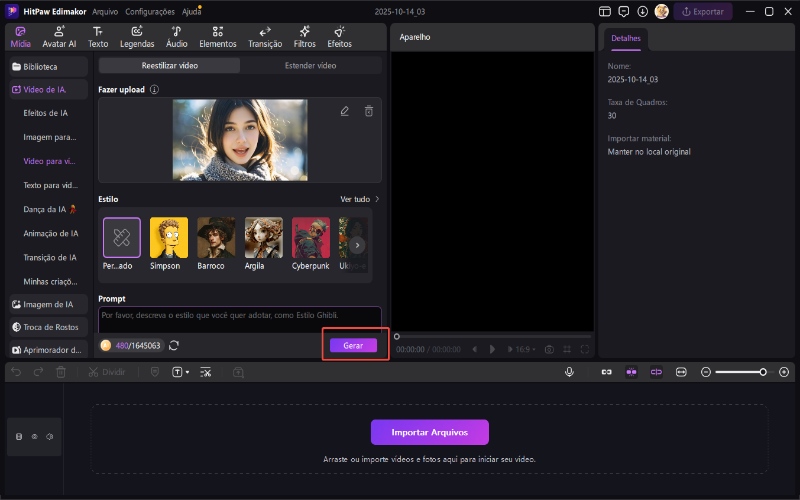Viewport: 800px width, 500px height.
Task: Expand the Imagem de IA section
Action: coord(48,304)
